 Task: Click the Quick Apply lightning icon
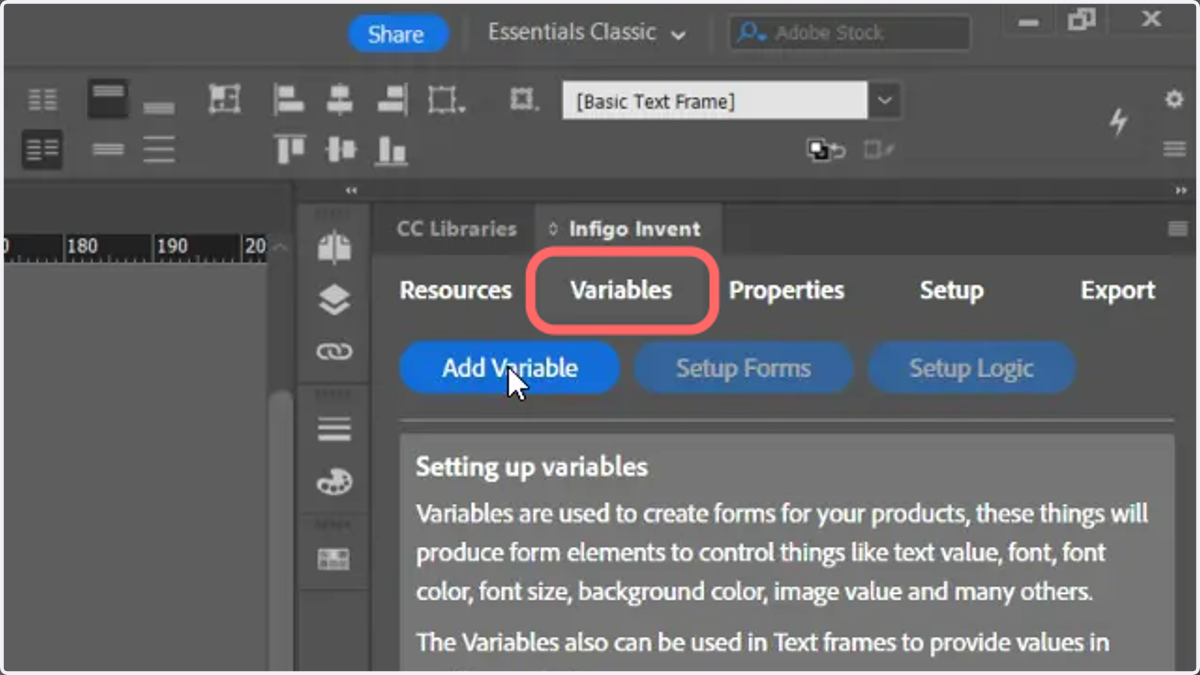(1119, 122)
